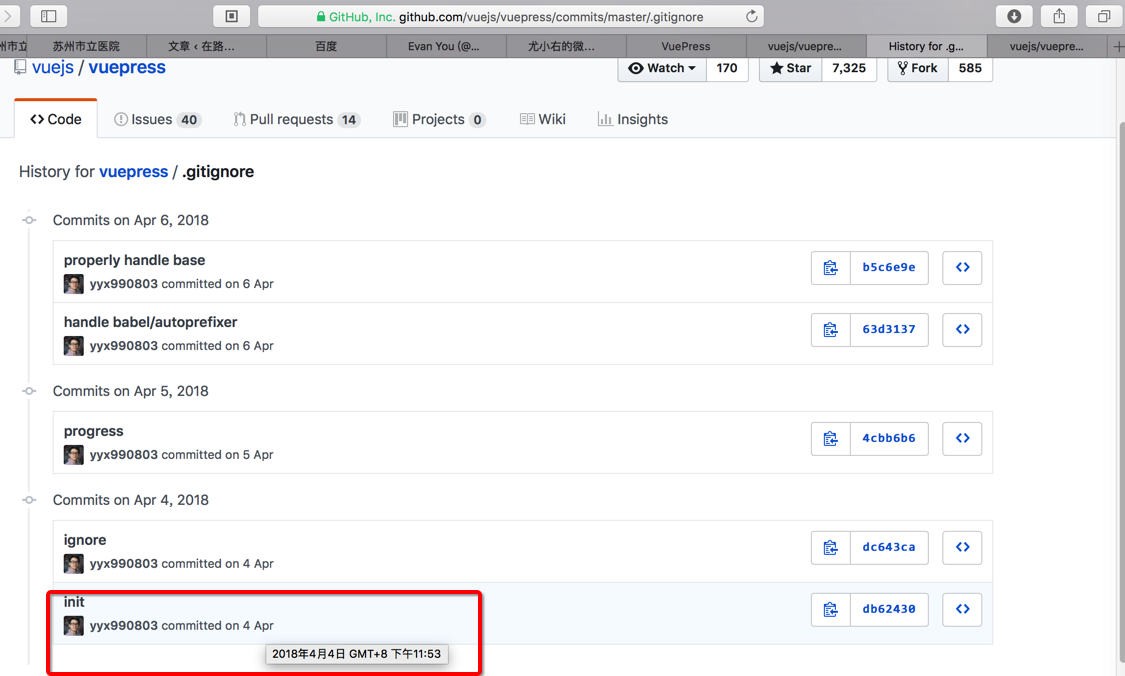Show all Safari tabs overview
Screen dimensions: 1125x676
(x=1104, y=16)
